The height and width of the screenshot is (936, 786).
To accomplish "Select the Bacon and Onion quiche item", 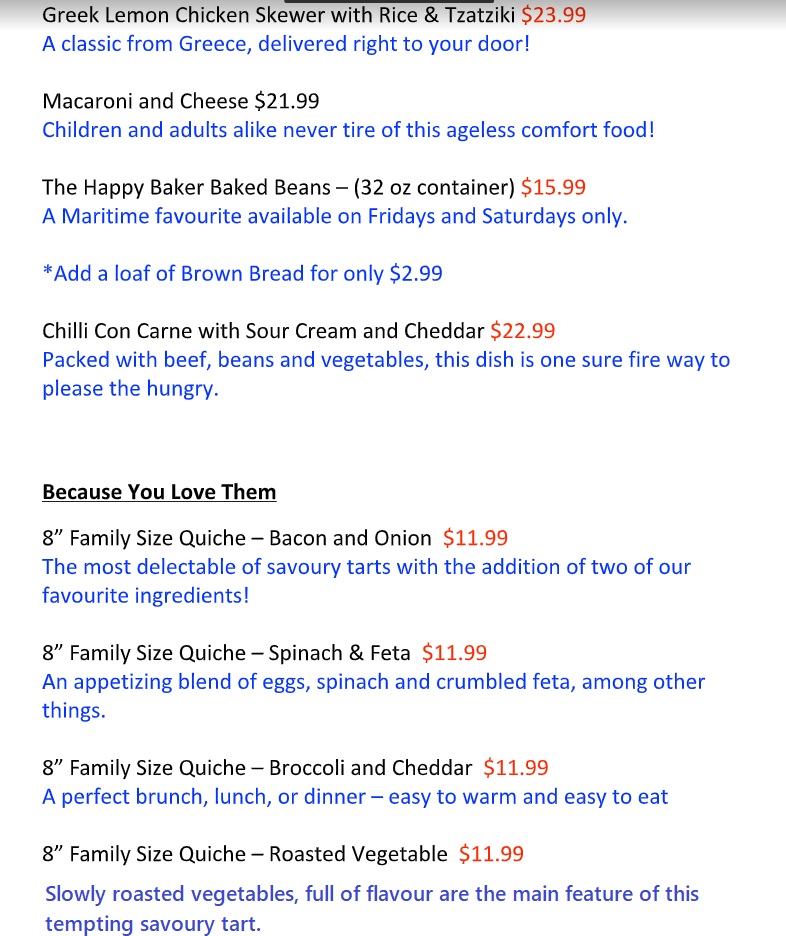I will [237, 538].
